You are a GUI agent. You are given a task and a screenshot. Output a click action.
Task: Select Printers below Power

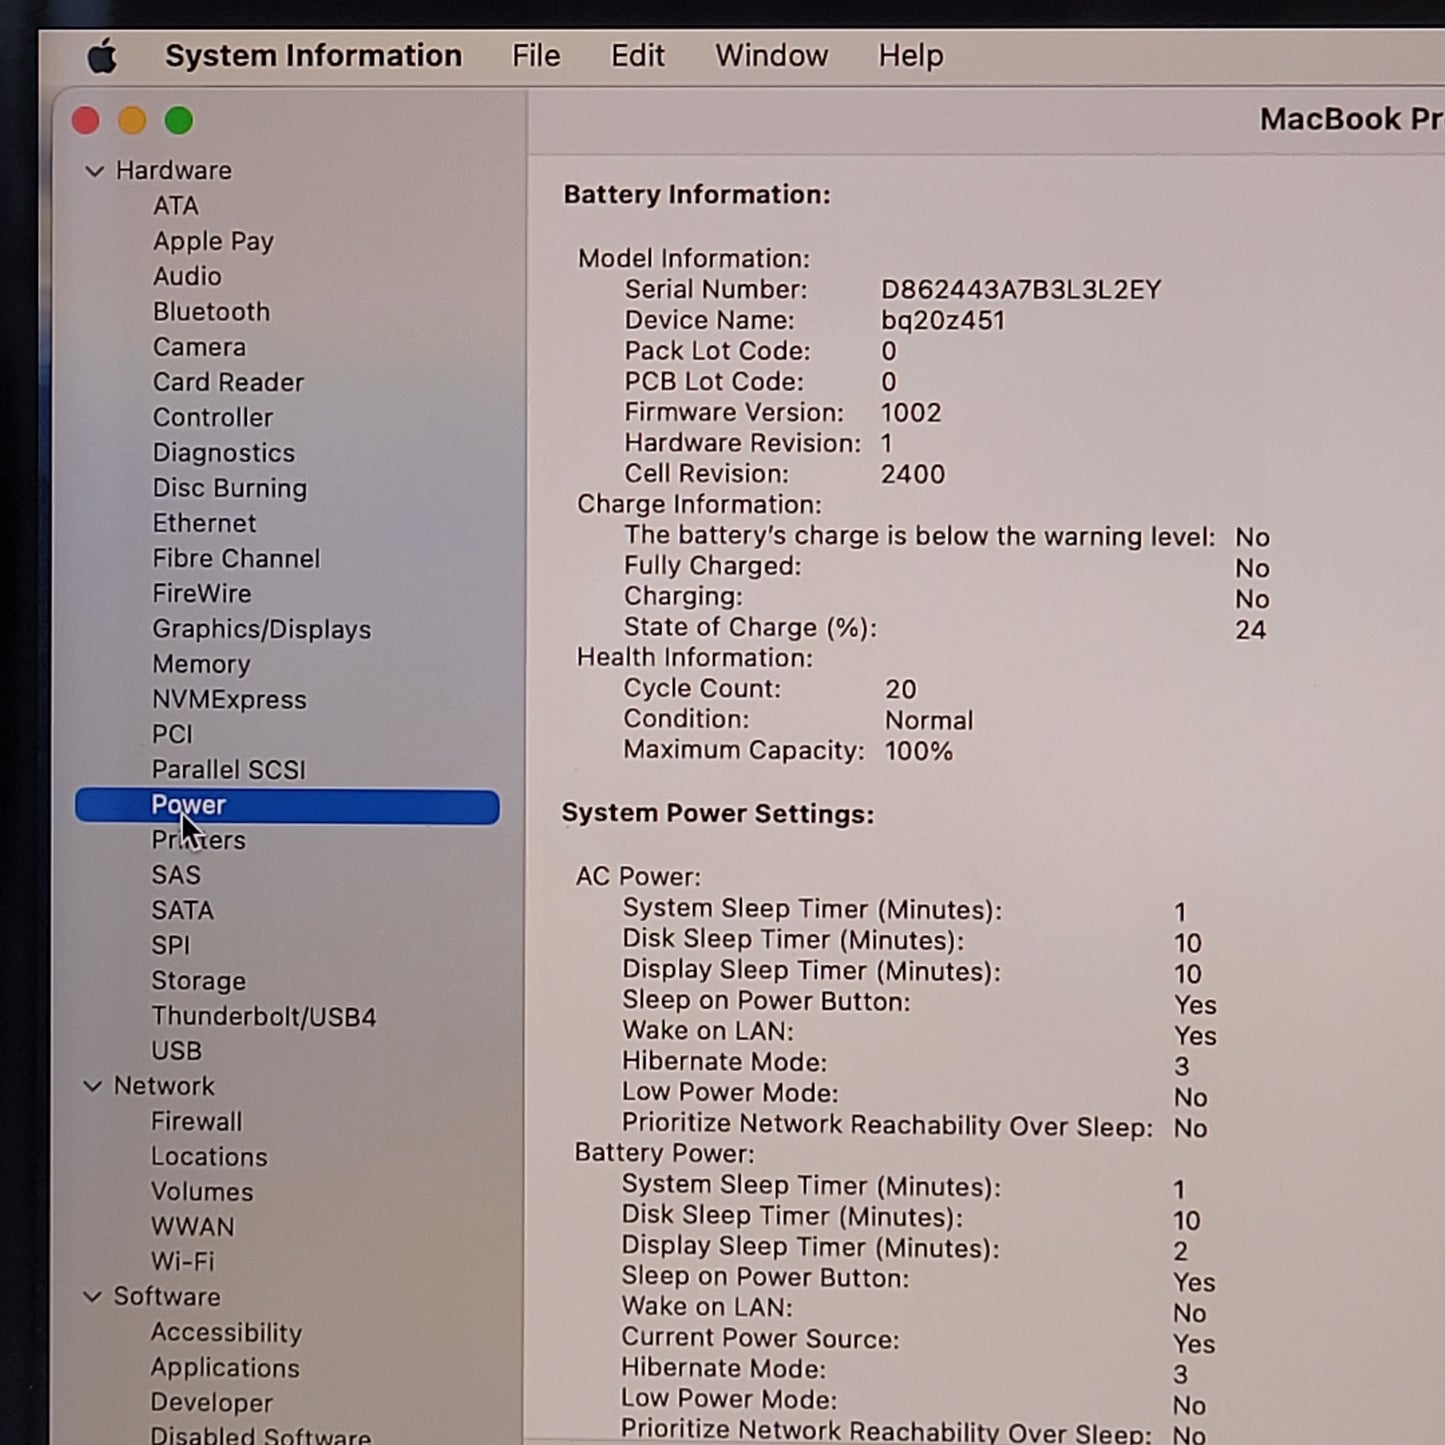(x=198, y=840)
